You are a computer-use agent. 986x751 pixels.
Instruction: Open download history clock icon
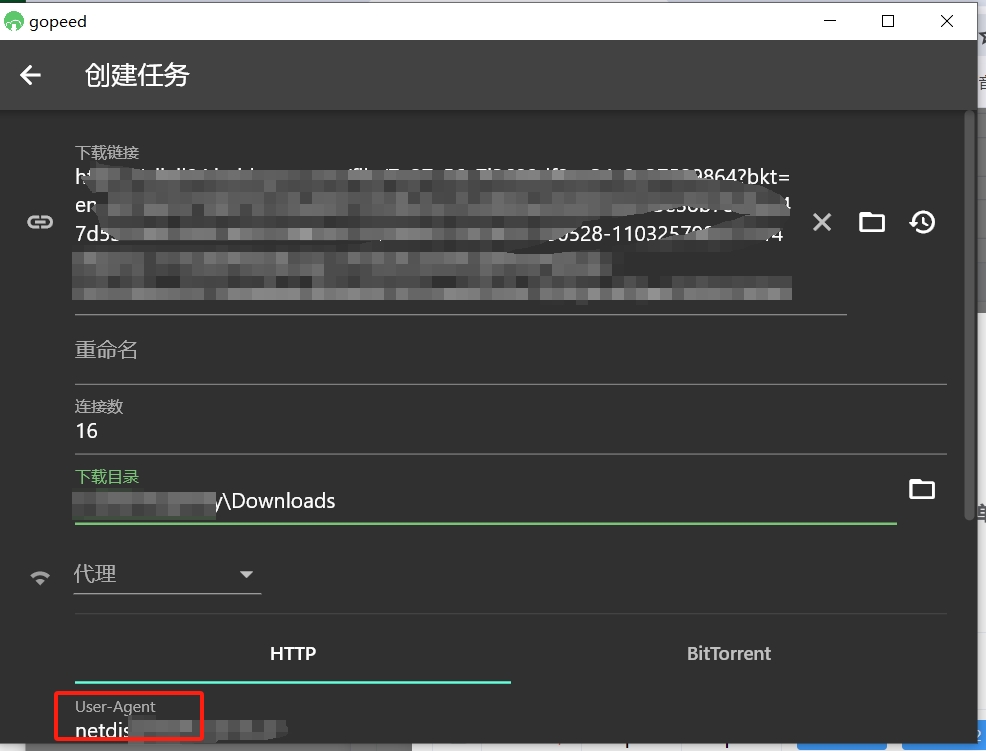pos(922,222)
